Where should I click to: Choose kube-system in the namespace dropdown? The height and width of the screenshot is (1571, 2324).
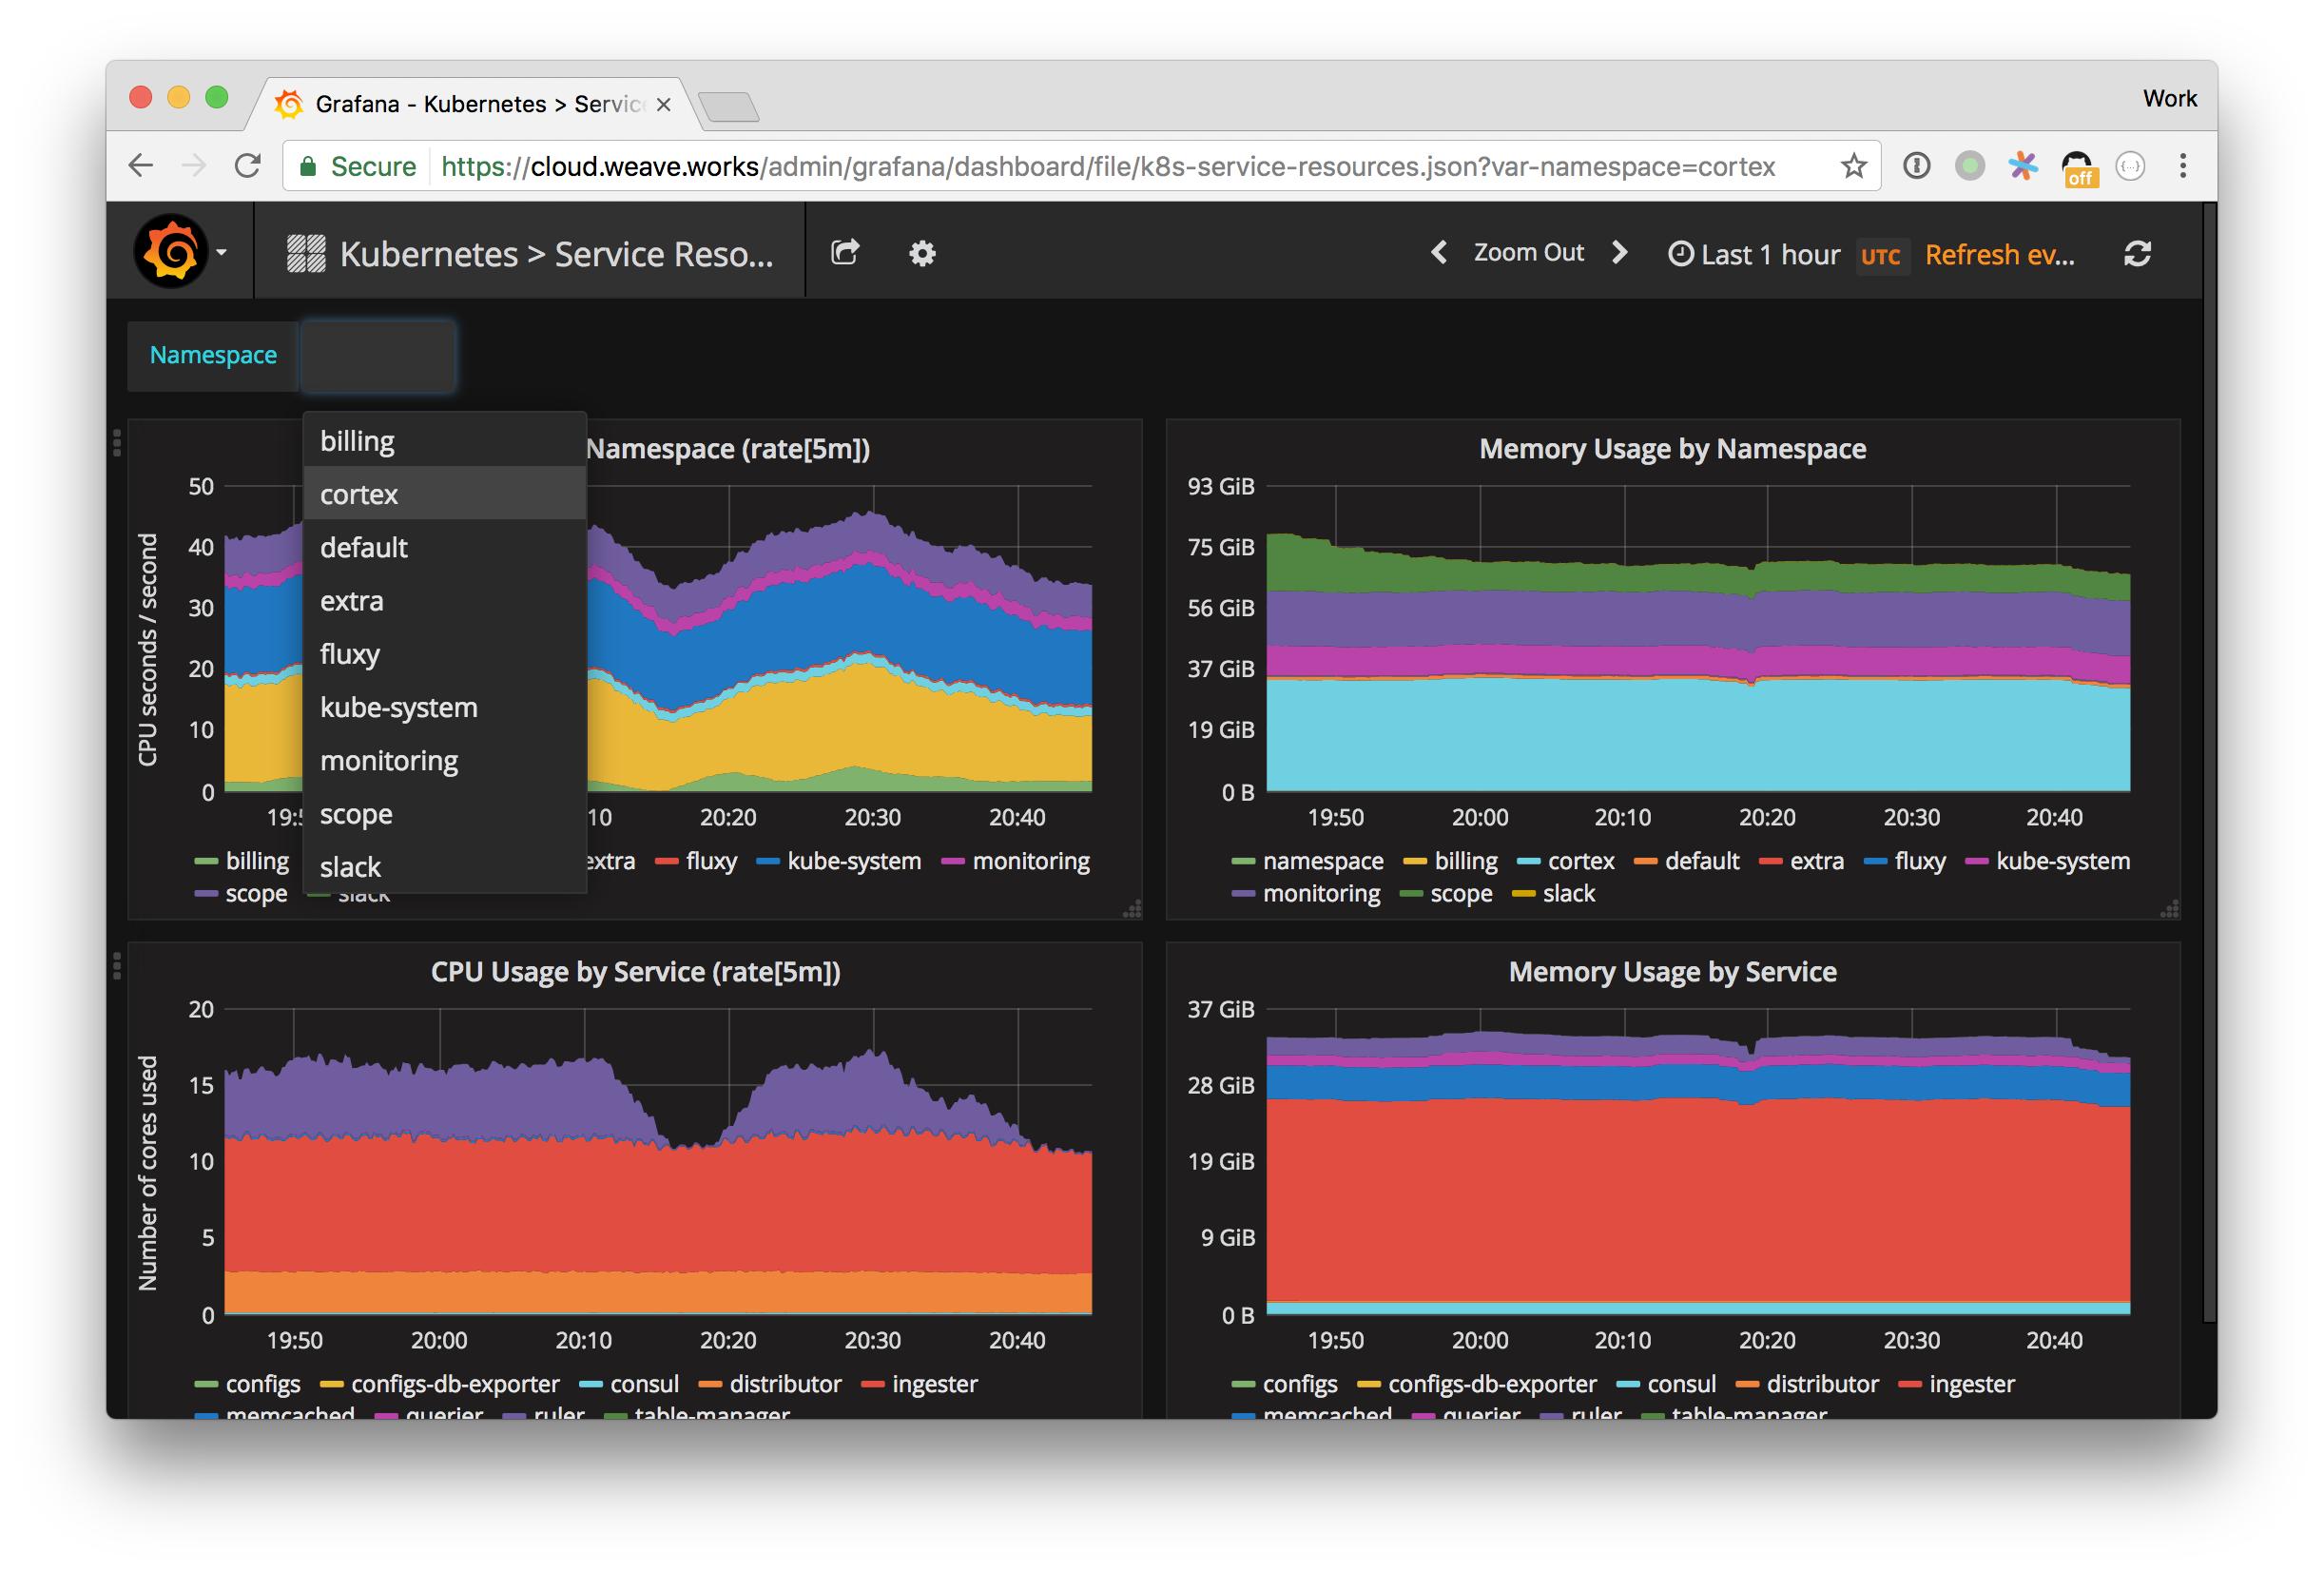(398, 708)
